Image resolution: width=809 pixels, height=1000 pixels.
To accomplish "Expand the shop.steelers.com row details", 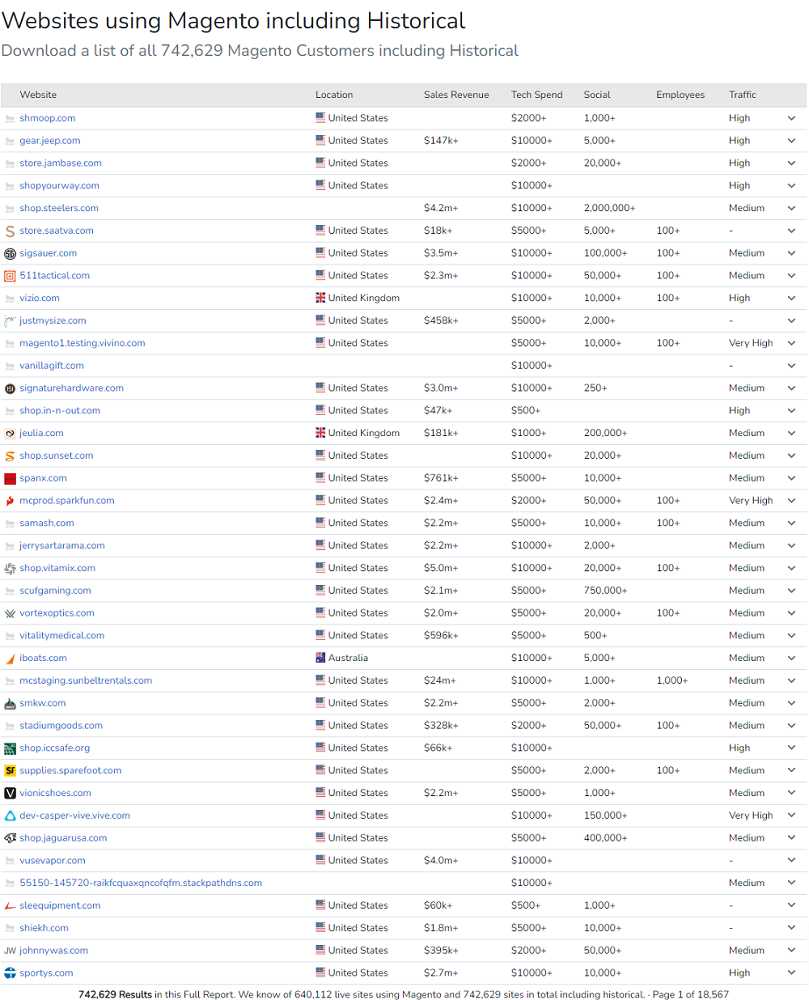I will pyautogui.click(x=791, y=208).
